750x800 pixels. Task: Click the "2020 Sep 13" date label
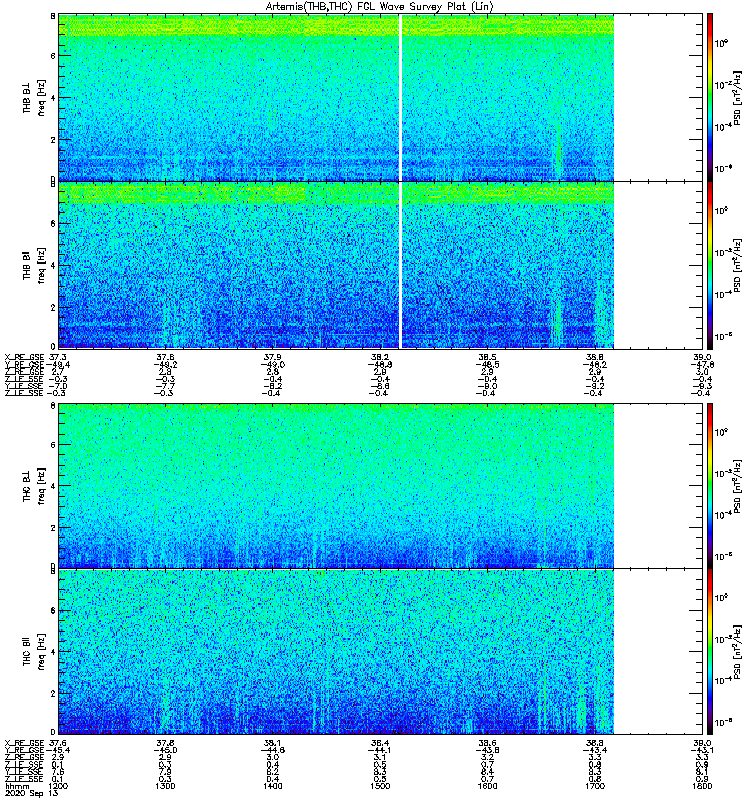tap(32, 793)
